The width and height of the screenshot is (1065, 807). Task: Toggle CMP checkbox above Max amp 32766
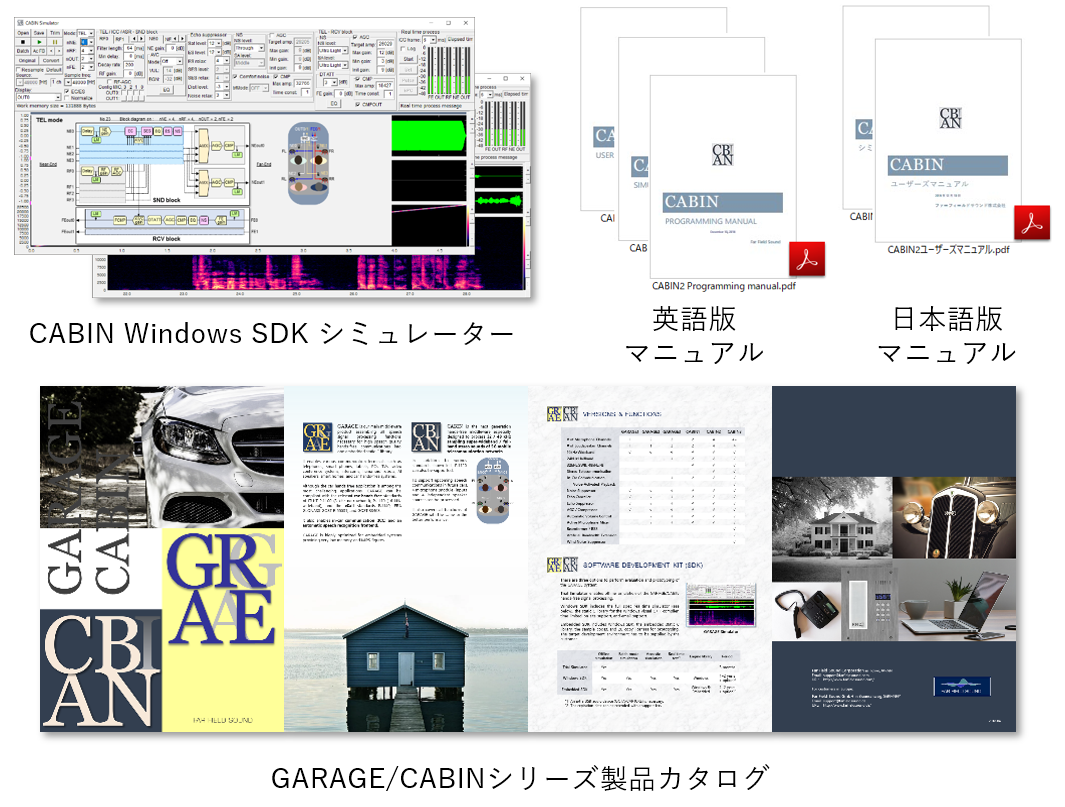point(276,76)
